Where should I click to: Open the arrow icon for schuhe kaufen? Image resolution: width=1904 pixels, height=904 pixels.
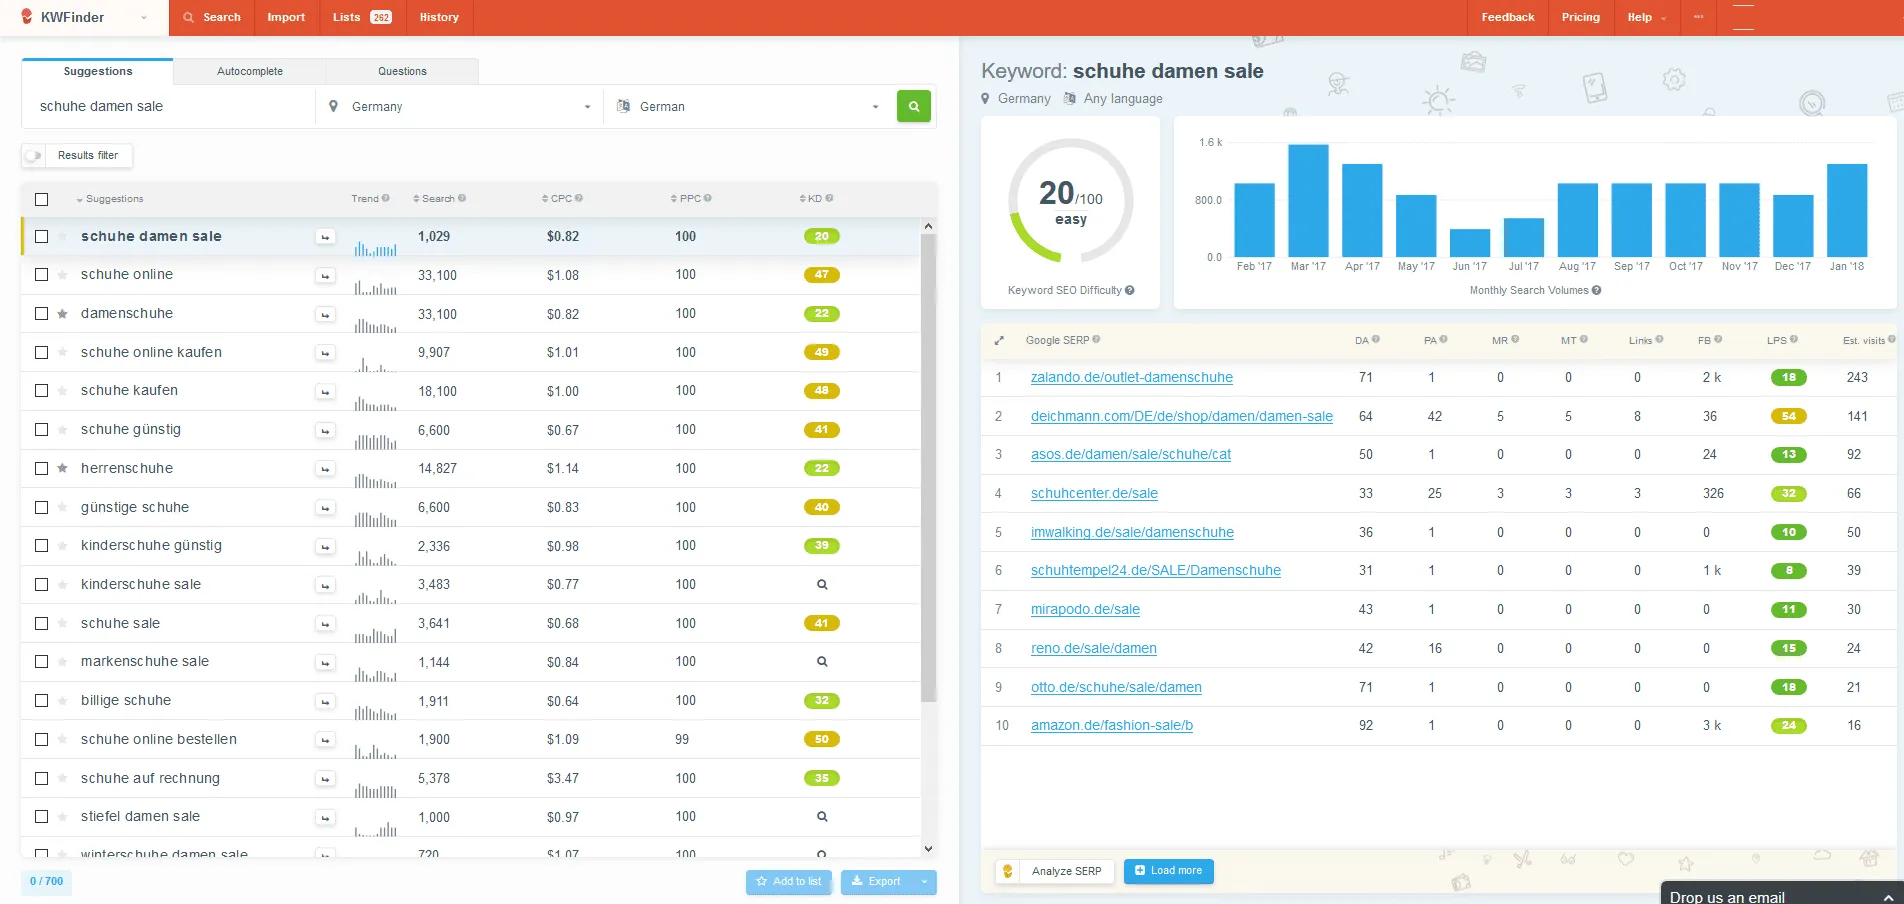click(325, 391)
